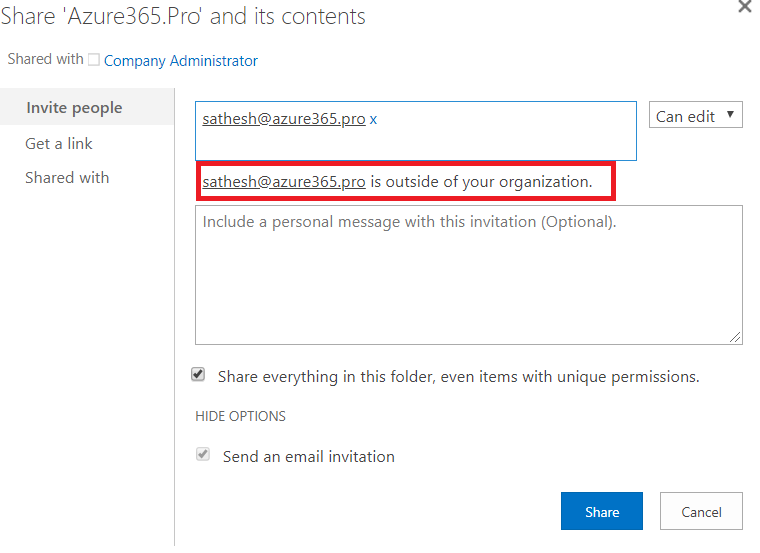The image size is (760, 553).
Task: Collapse options via 'HIDE OPTIONS'
Action: point(240,416)
